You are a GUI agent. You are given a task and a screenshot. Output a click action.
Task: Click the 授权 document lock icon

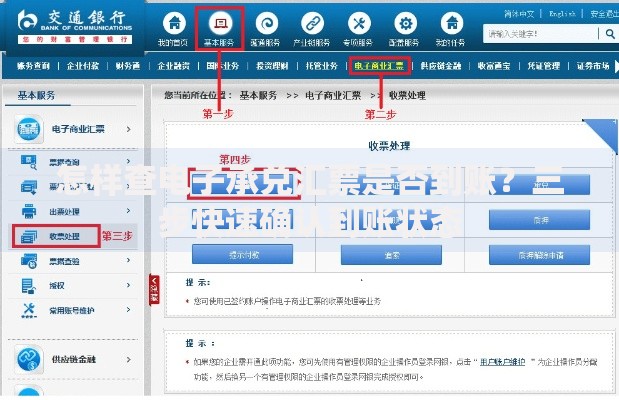(x=29, y=285)
